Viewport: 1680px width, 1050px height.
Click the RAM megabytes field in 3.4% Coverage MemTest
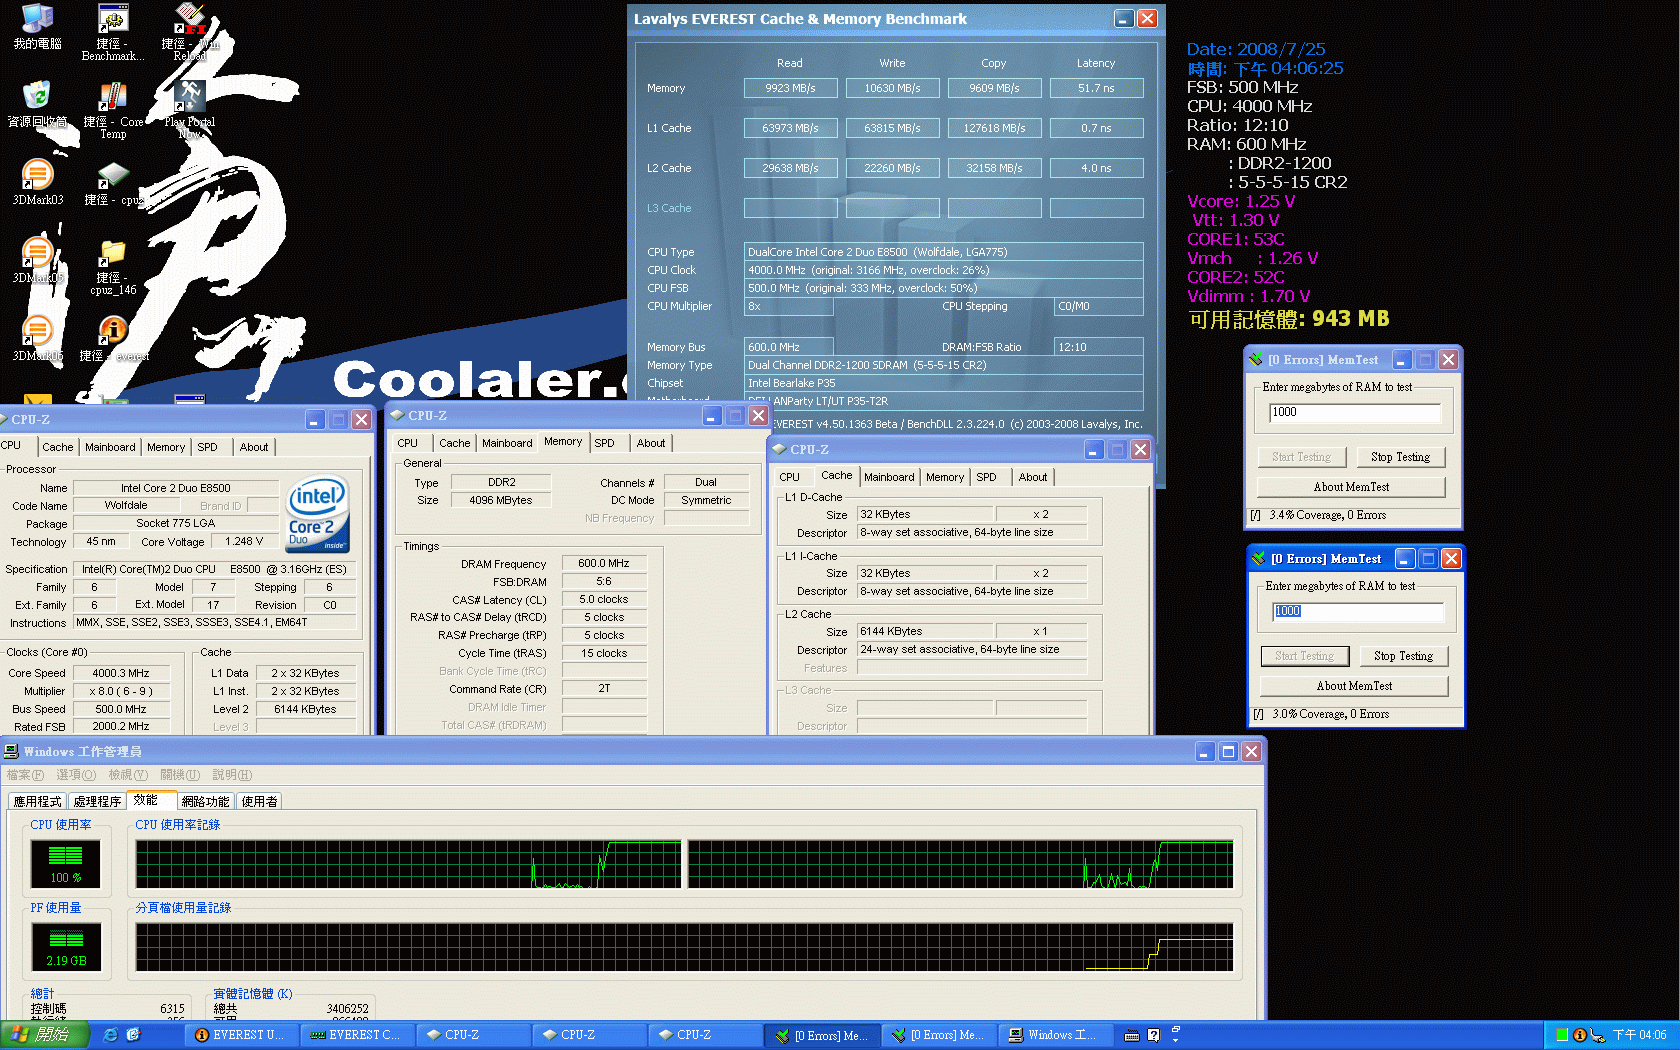(x=1355, y=412)
